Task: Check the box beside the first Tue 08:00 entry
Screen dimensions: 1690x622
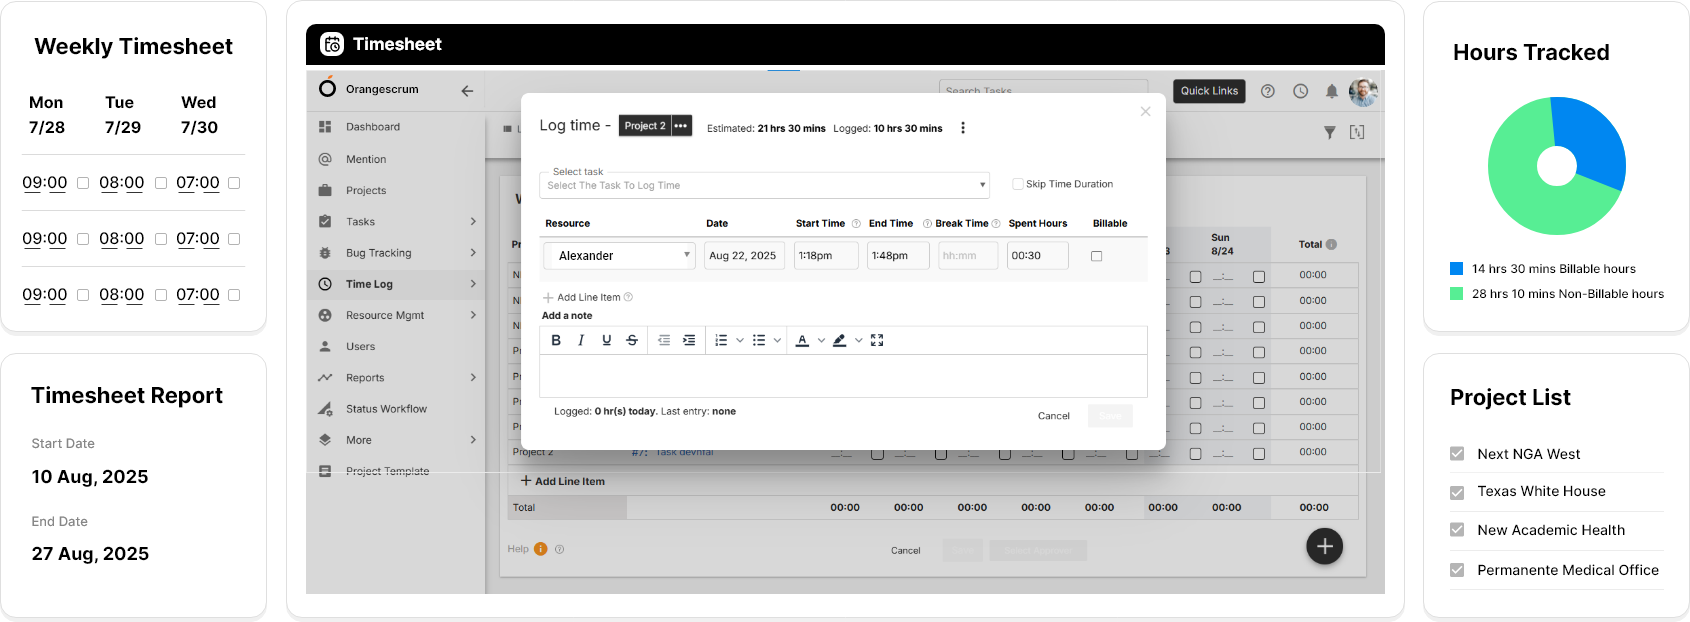Action: click(161, 183)
